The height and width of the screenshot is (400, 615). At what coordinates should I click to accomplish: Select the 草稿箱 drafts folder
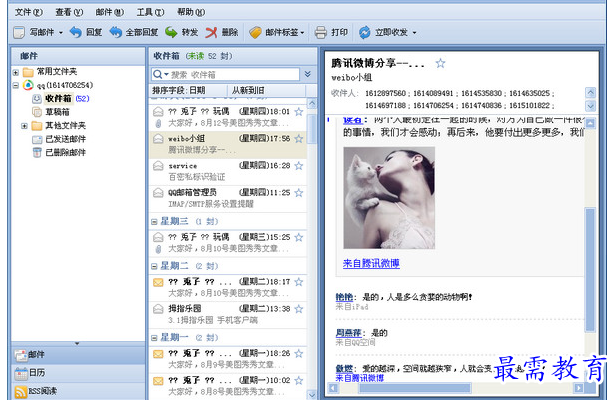51,112
